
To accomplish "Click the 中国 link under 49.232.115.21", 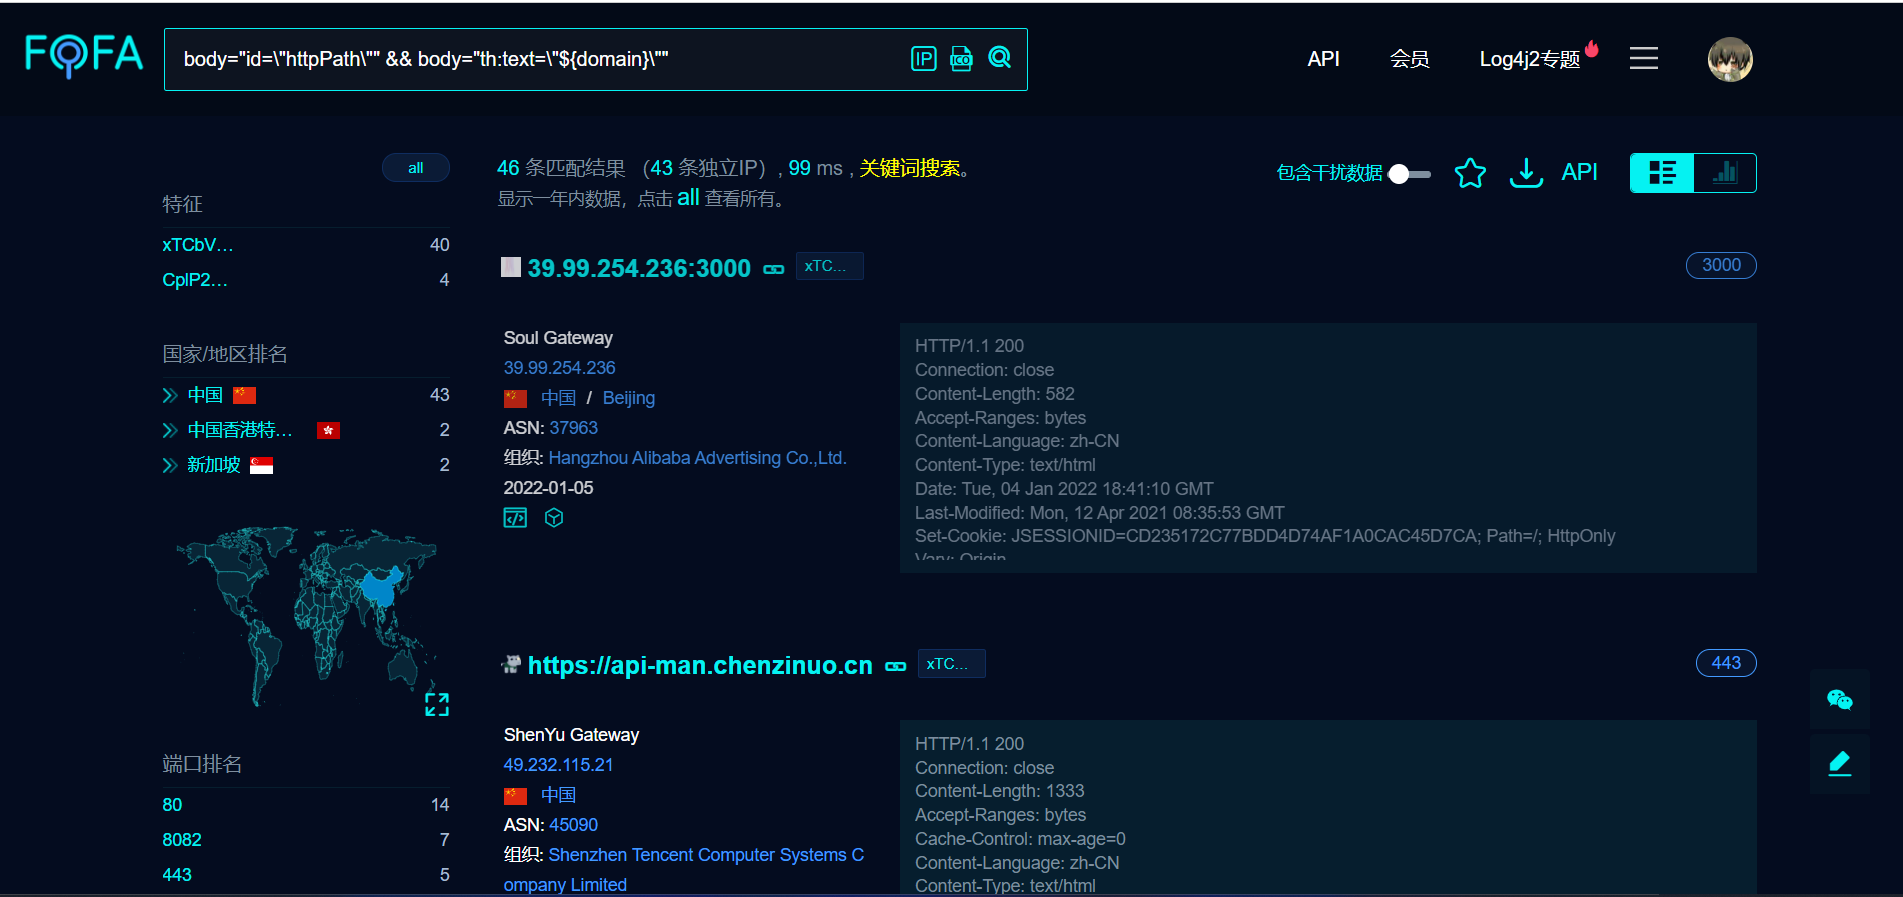I will (x=558, y=795).
